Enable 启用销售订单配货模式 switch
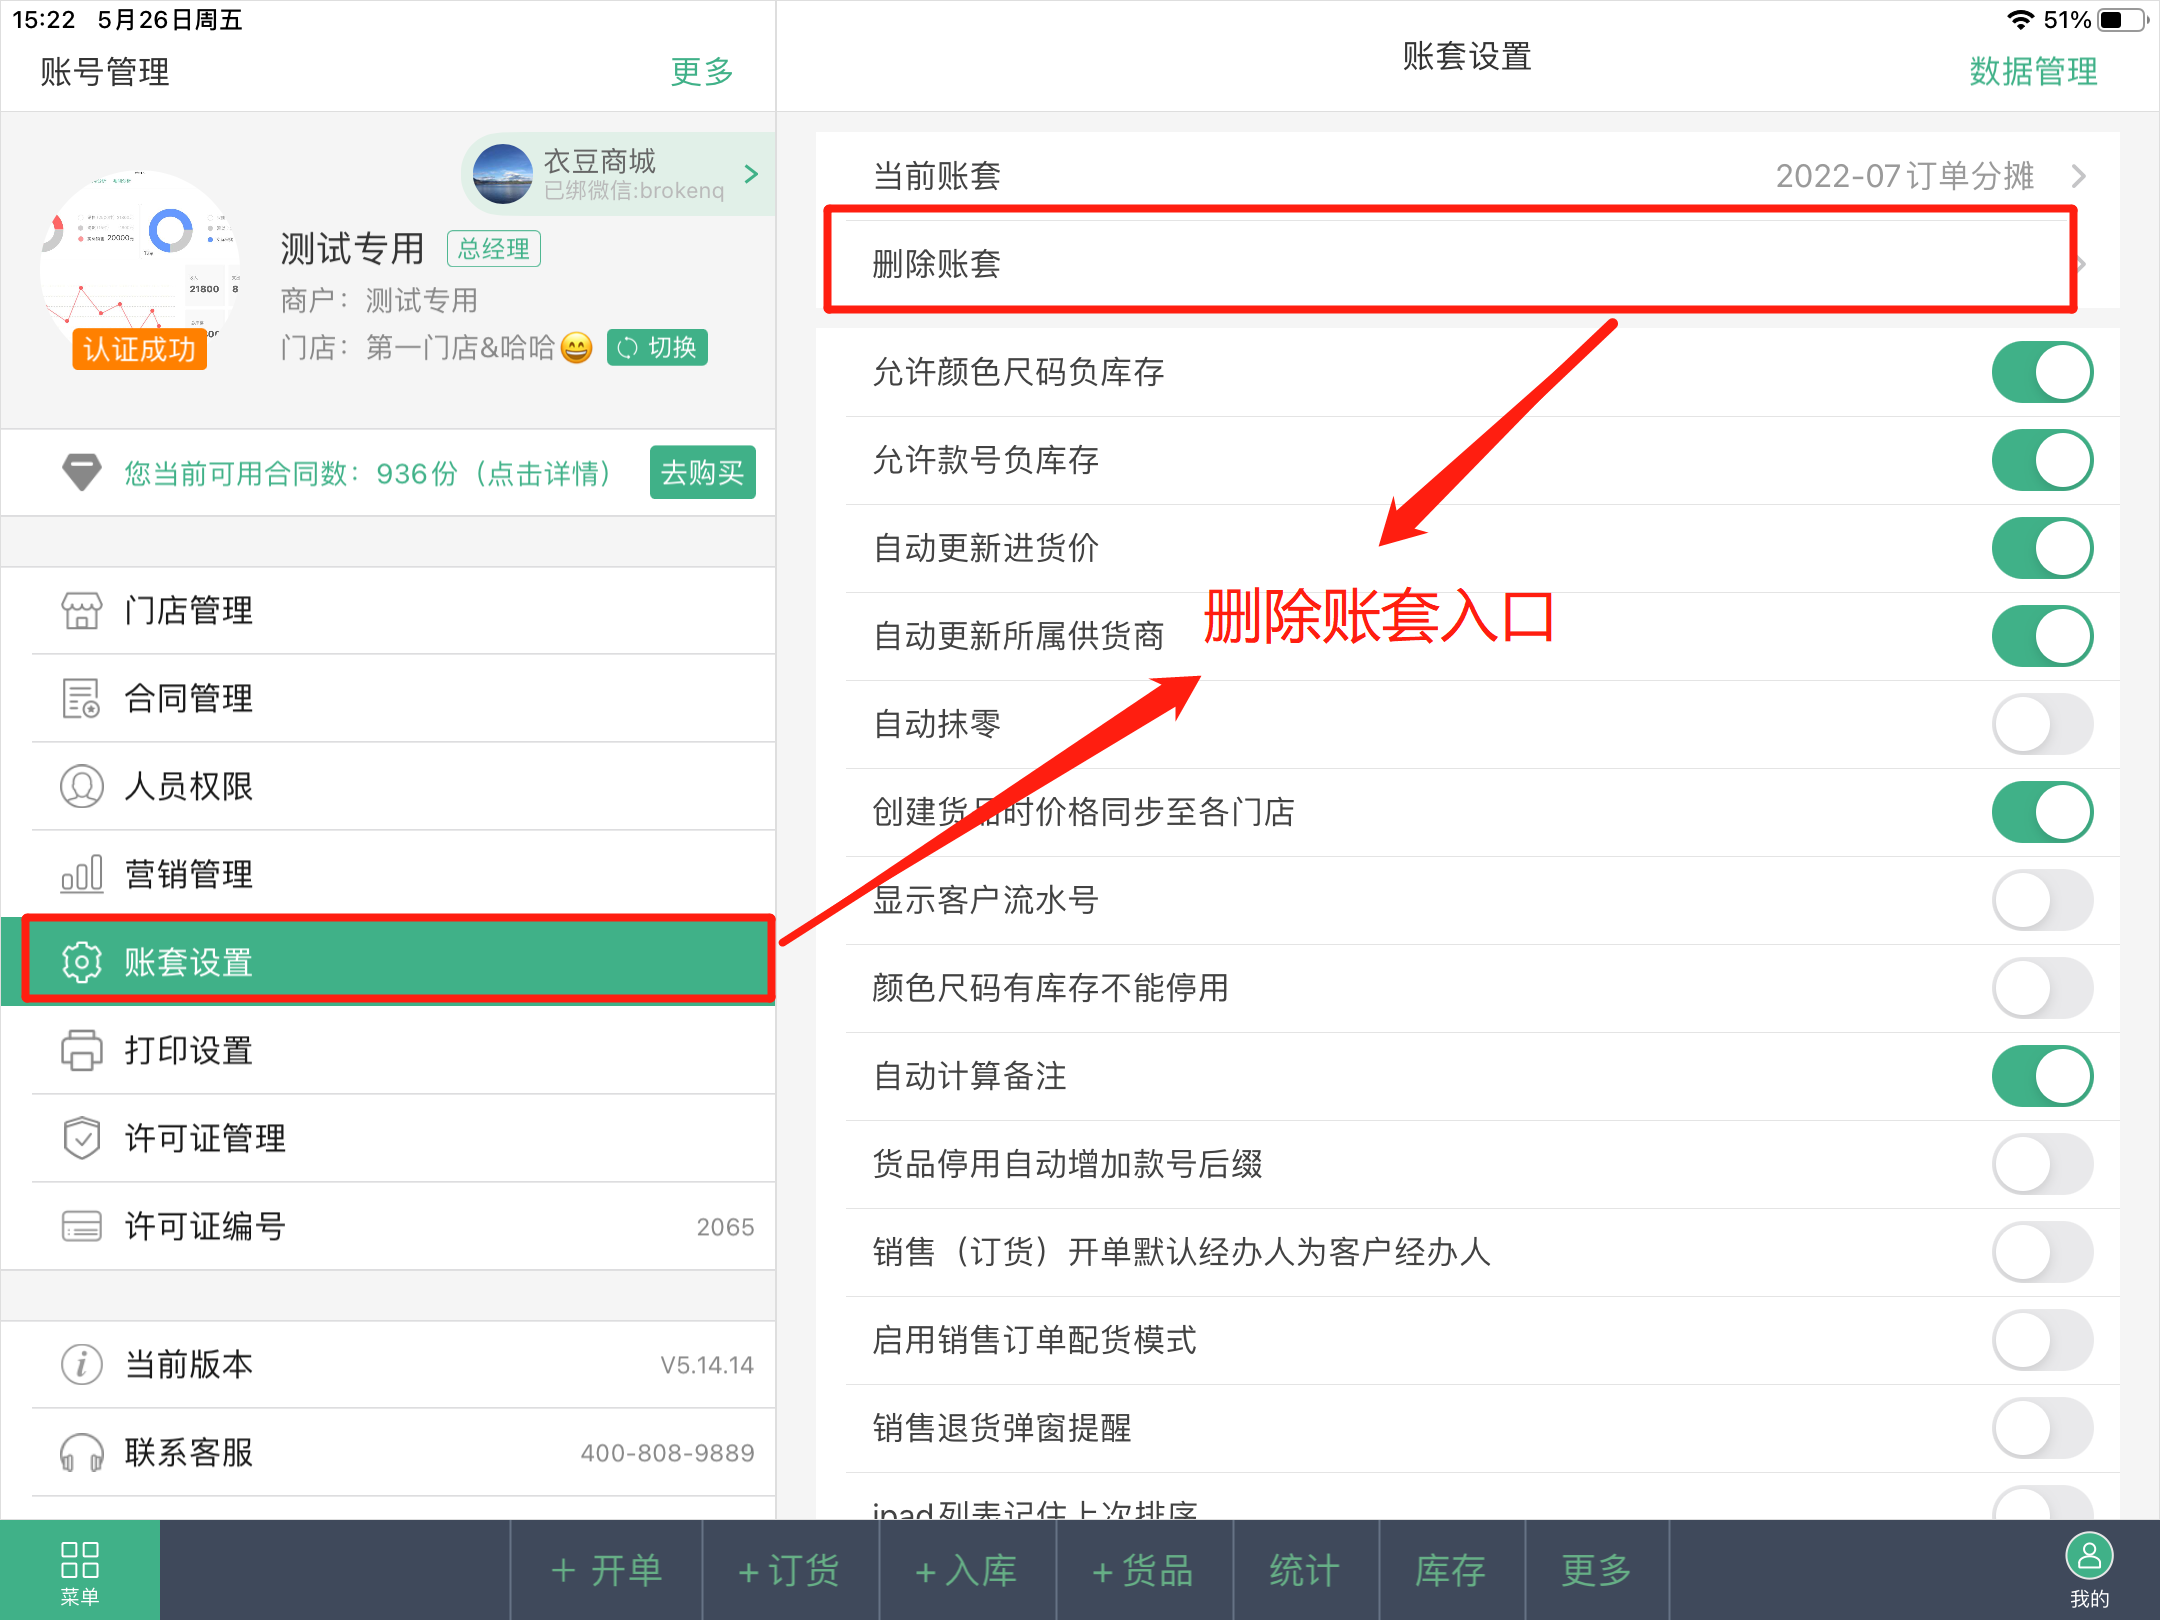The image size is (2160, 1620). [2042, 1340]
